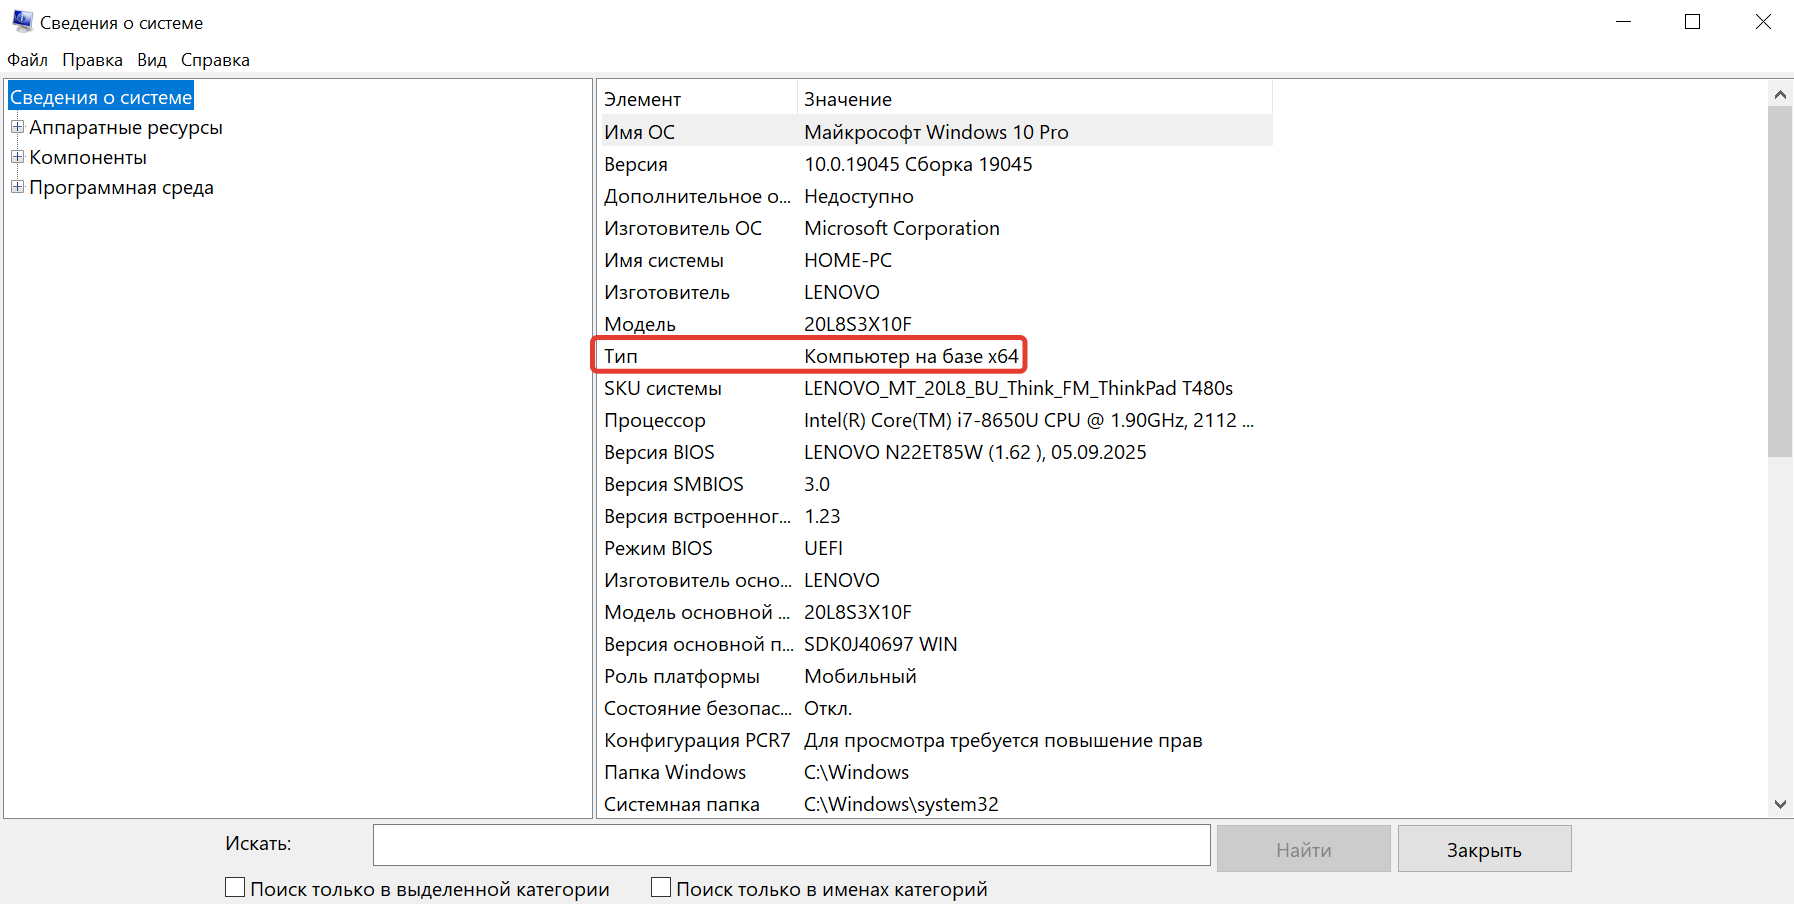Select the Конфигурация PCR7 row
The height and width of the screenshot is (904, 1794).
coord(935,740)
